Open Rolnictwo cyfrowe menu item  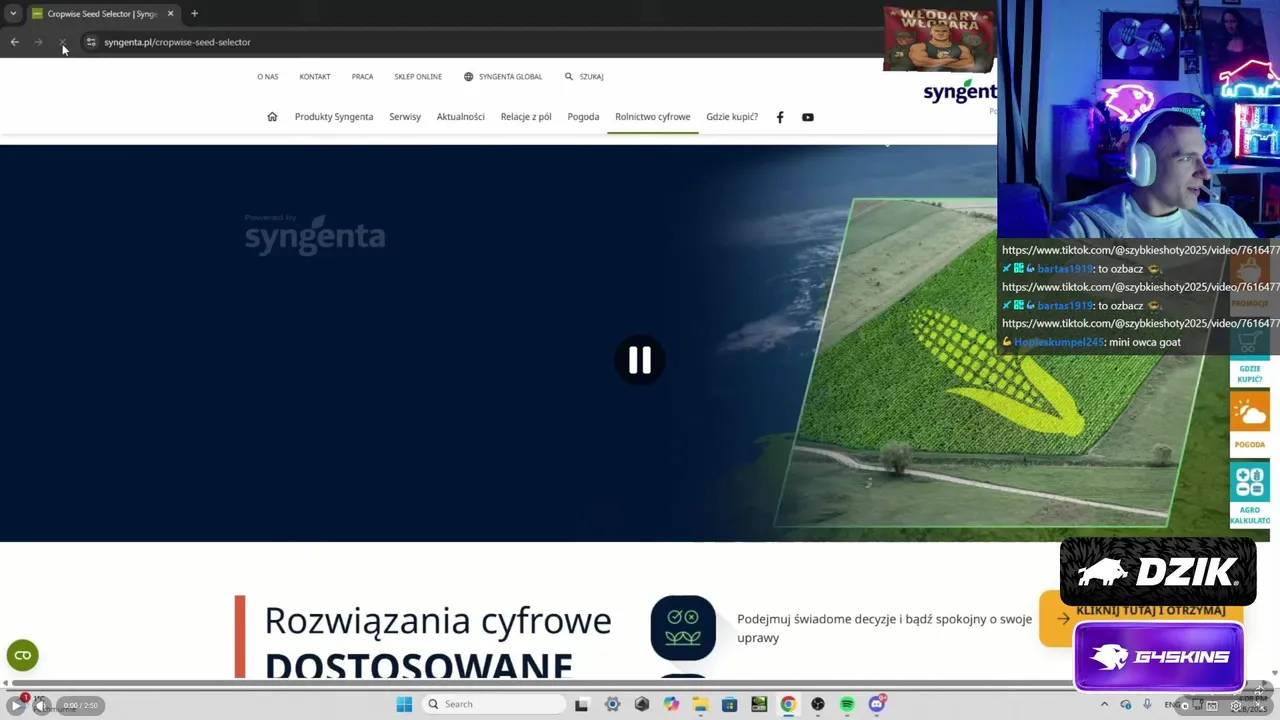point(653,117)
